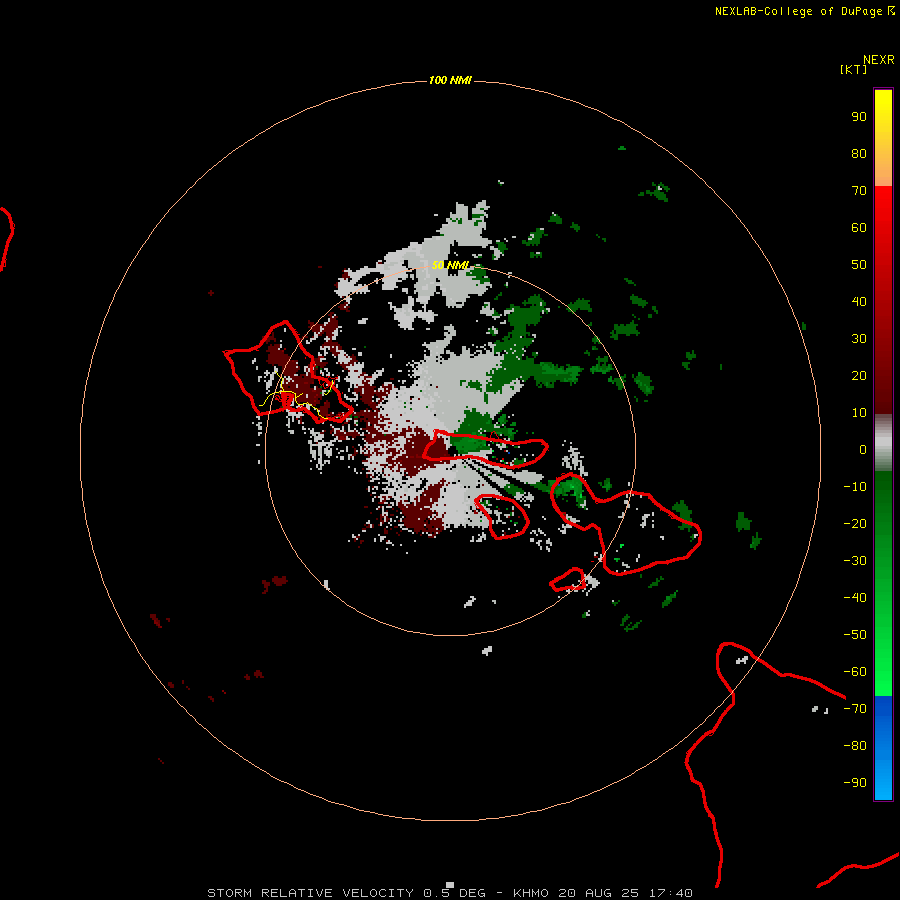The height and width of the screenshot is (900, 900).
Task: Click the bright red segment of color bar
Action: (883, 300)
